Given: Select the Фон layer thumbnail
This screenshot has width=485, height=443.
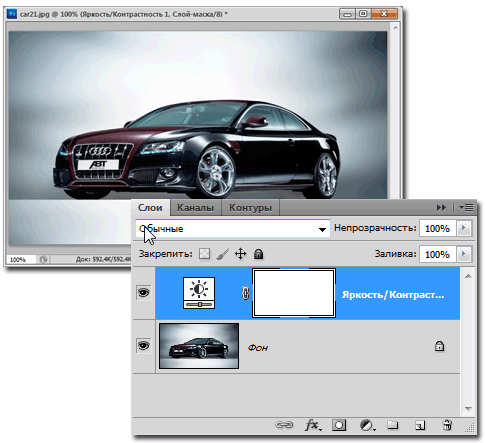Looking at the screenshot, I should point(199,346).
